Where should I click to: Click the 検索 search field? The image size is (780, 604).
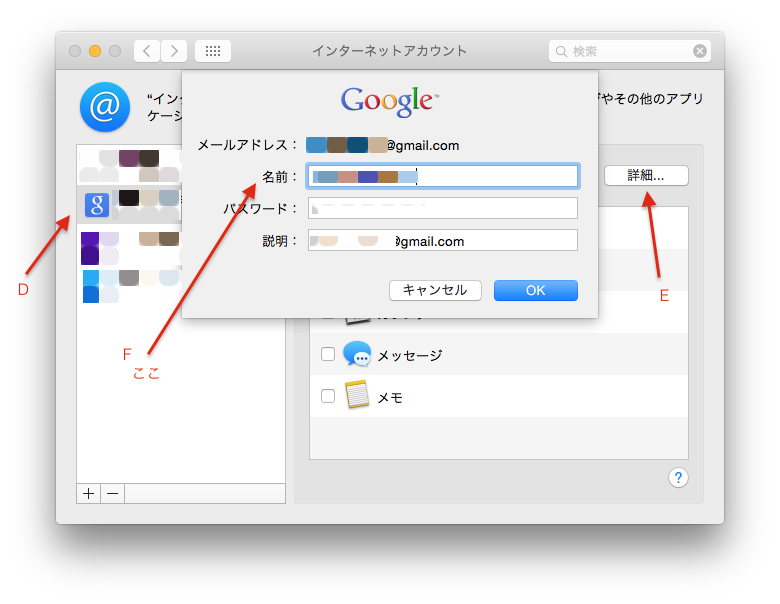630,51
